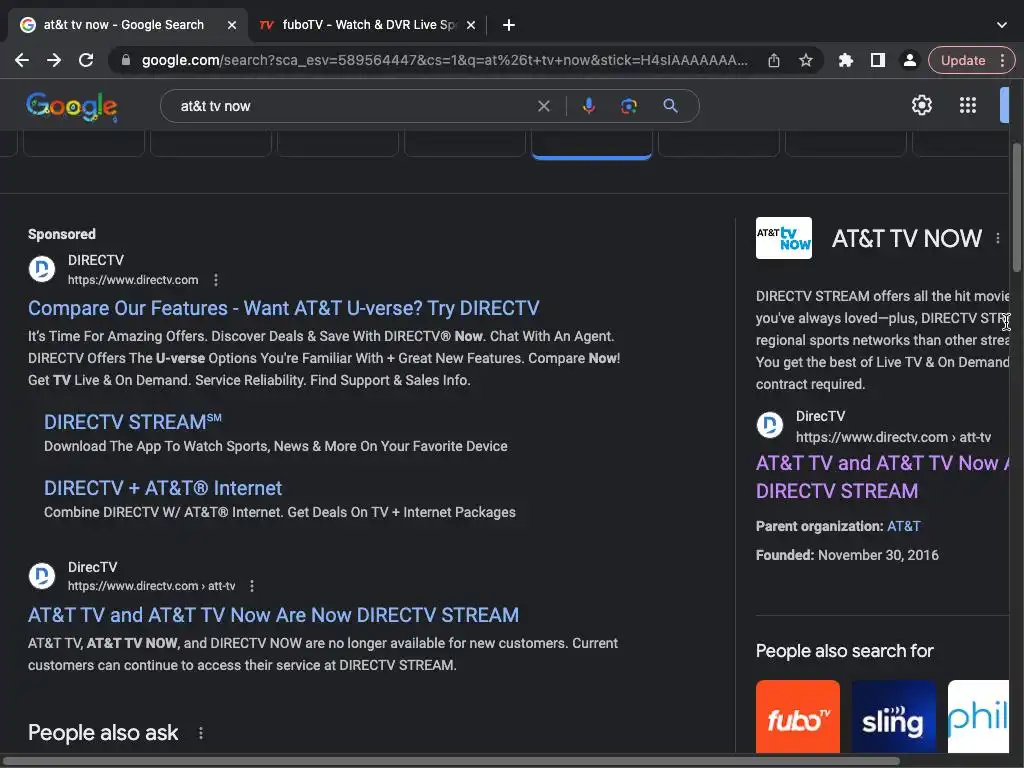Toggle the browser side panel icon
This screenshot has width=1024, height=768.
tap(878, 60)
